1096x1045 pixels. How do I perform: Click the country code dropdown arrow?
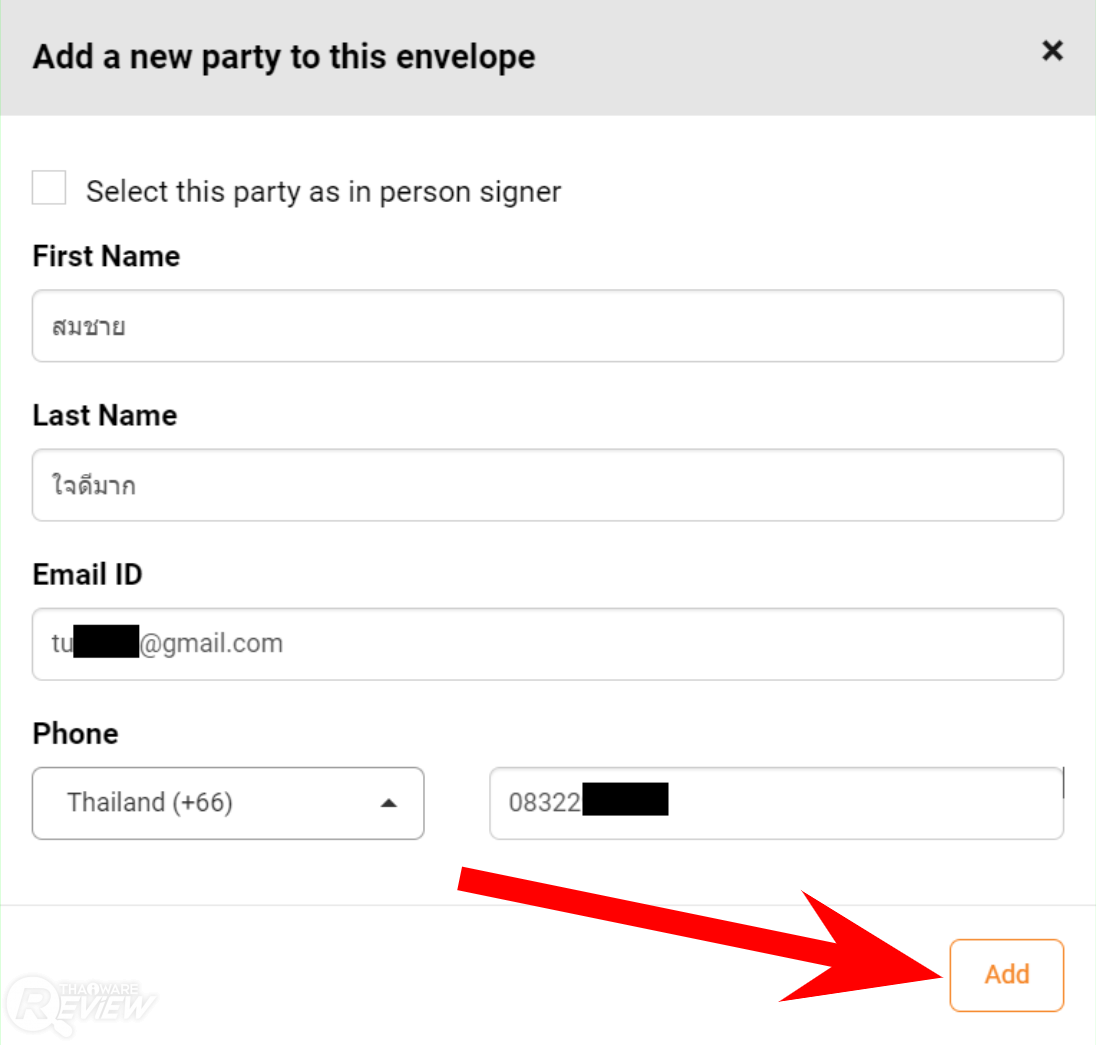(390, 803)
